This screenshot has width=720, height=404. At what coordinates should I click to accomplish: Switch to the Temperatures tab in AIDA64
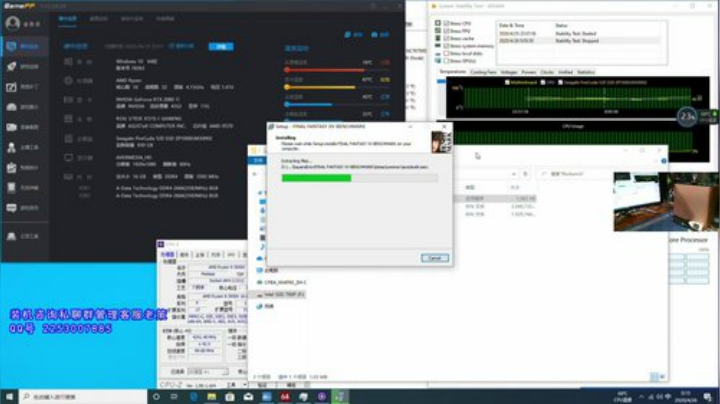point(452,72)
